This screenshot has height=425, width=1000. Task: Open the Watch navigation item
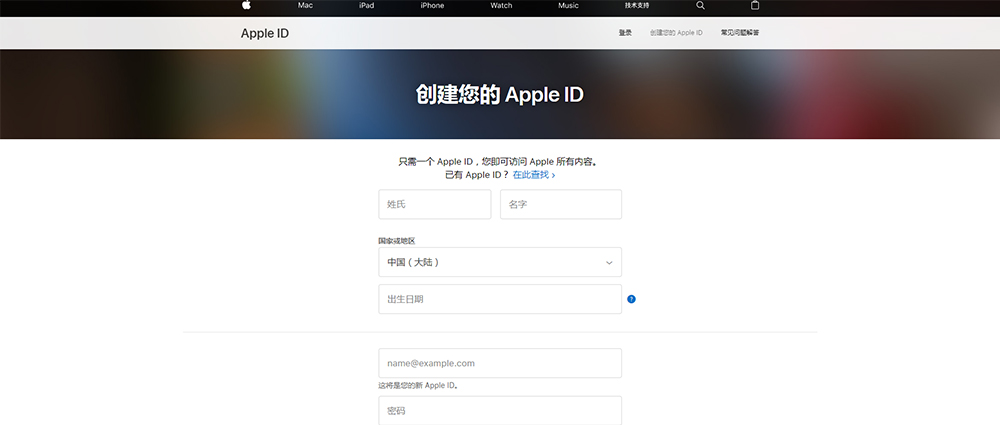pos(501,5)
